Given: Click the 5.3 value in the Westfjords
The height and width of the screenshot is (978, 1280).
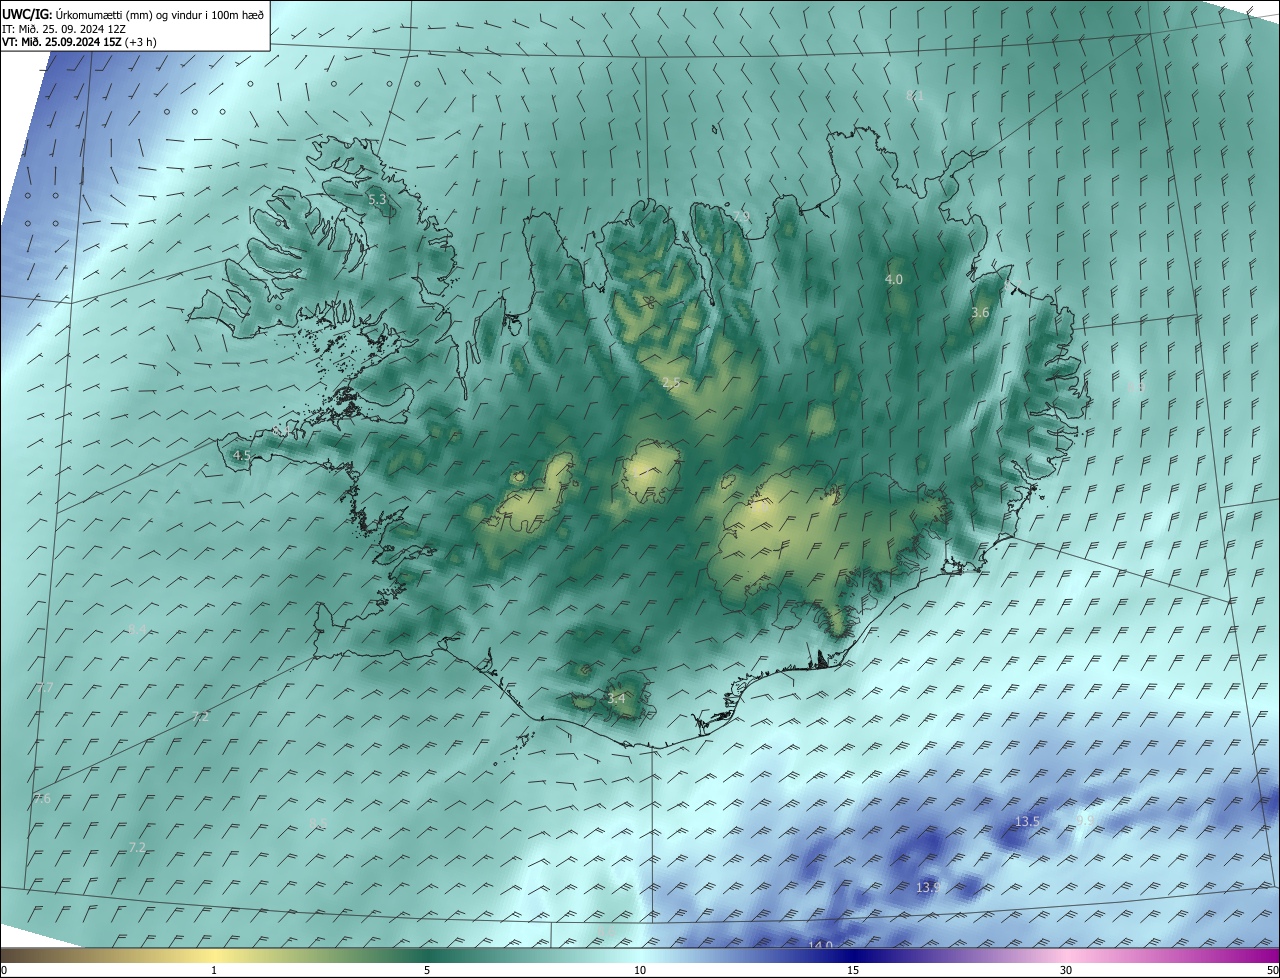Looking at the screenshot, I should click(377, 200).
